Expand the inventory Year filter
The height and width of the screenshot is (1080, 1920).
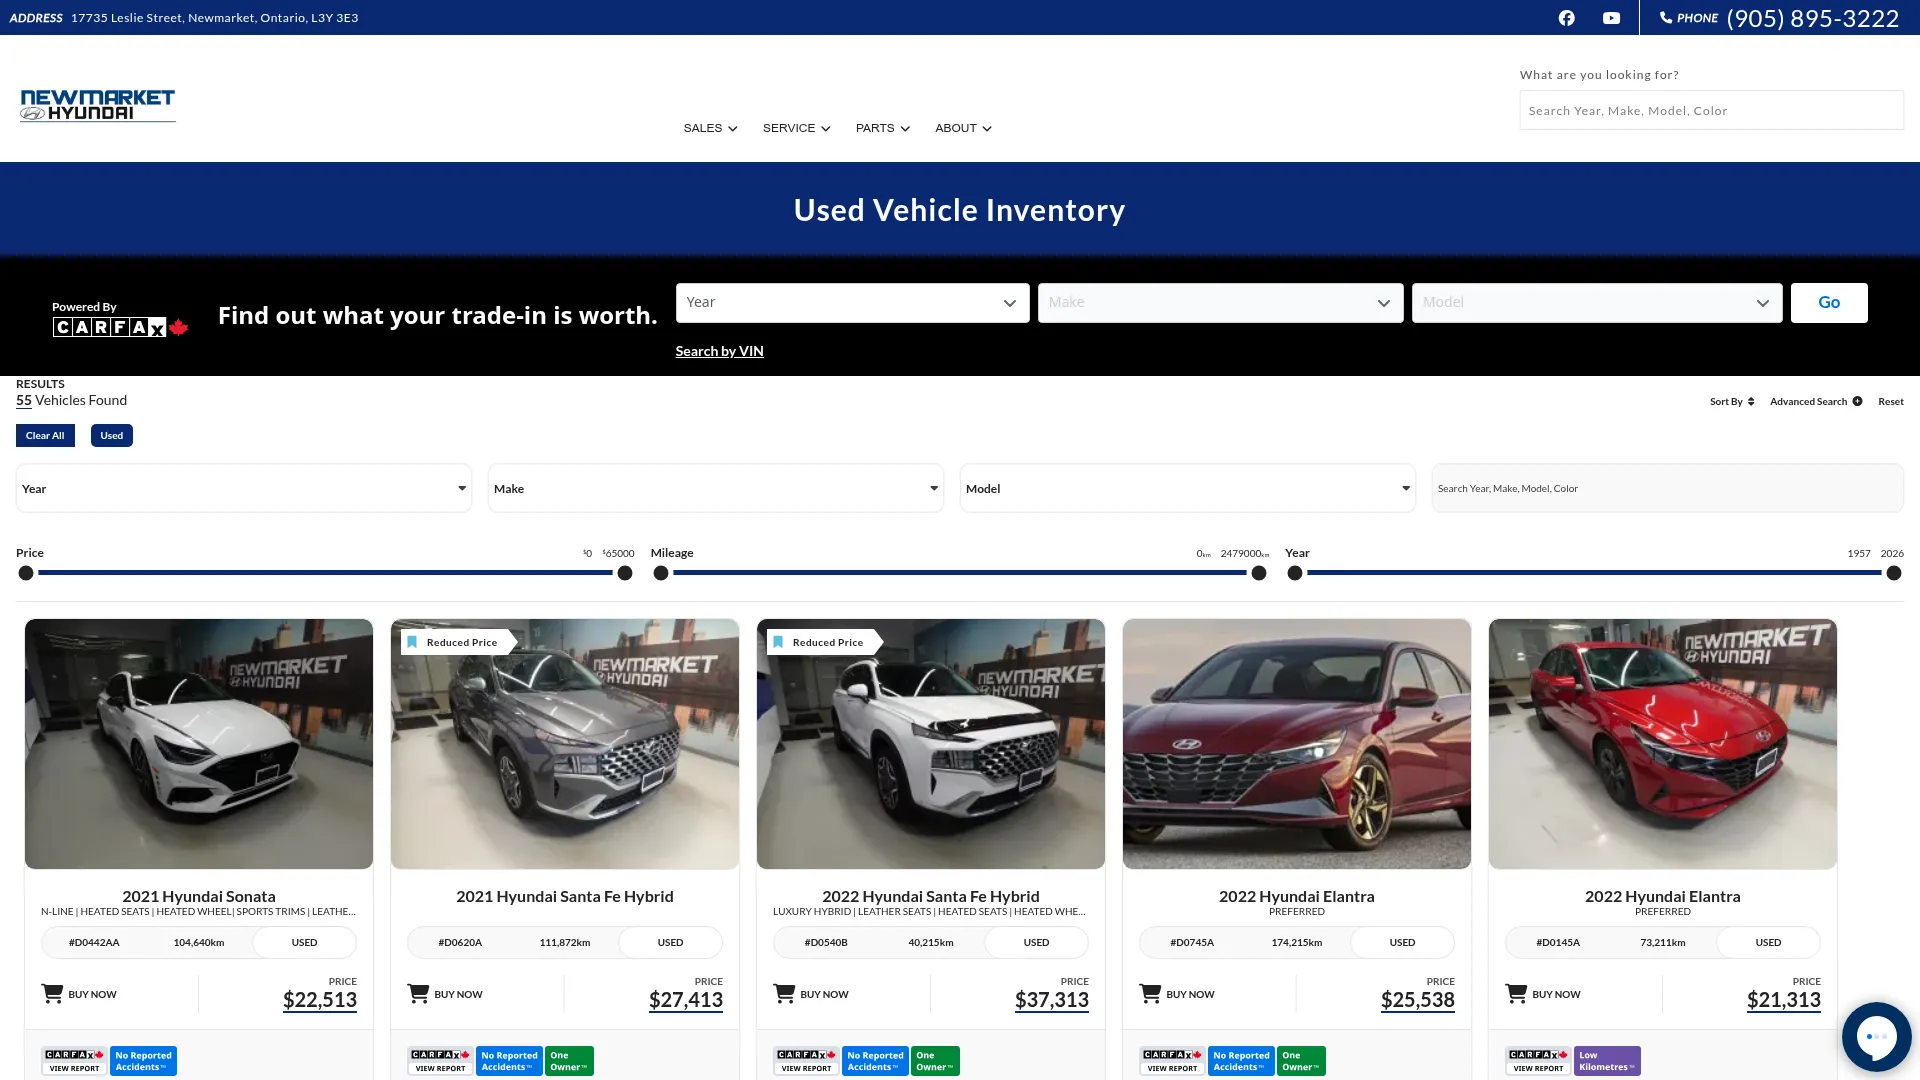(x=244, y=488)
